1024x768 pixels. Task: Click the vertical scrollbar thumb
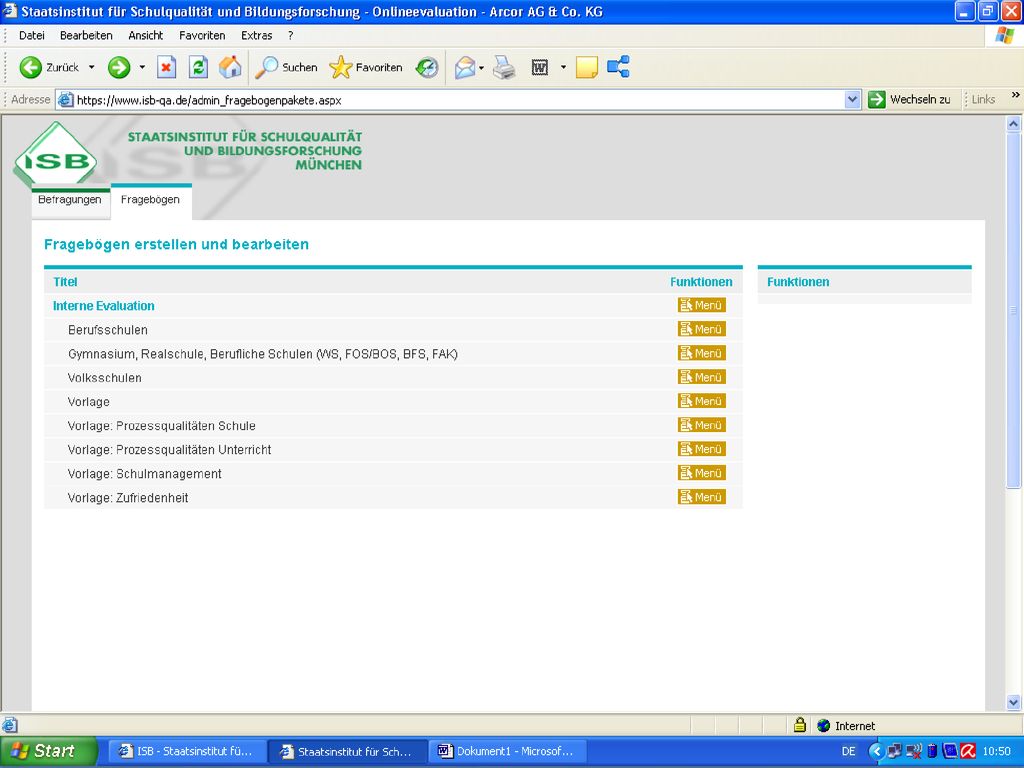[1014, 310]
